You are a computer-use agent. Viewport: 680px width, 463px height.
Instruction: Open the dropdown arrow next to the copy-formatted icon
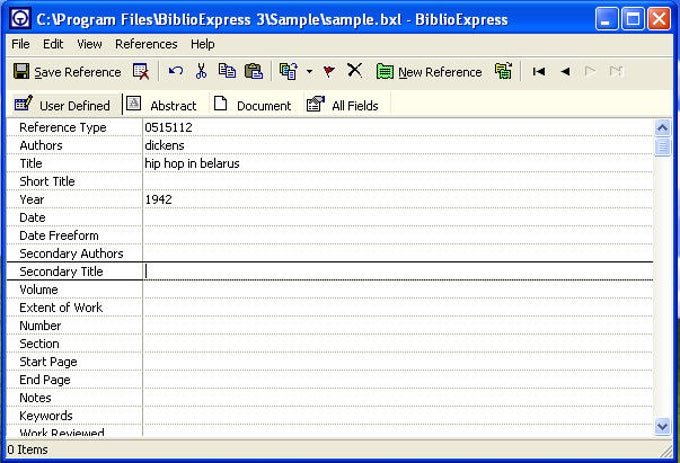(309, 71)
